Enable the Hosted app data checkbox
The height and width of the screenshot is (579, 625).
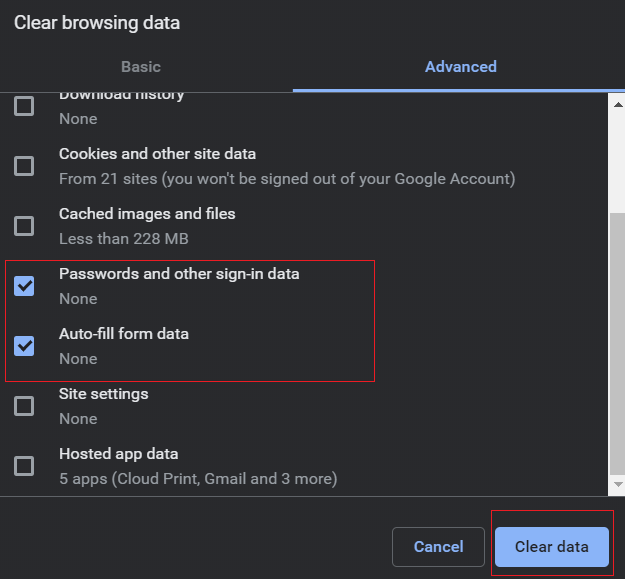click(24, 466)
